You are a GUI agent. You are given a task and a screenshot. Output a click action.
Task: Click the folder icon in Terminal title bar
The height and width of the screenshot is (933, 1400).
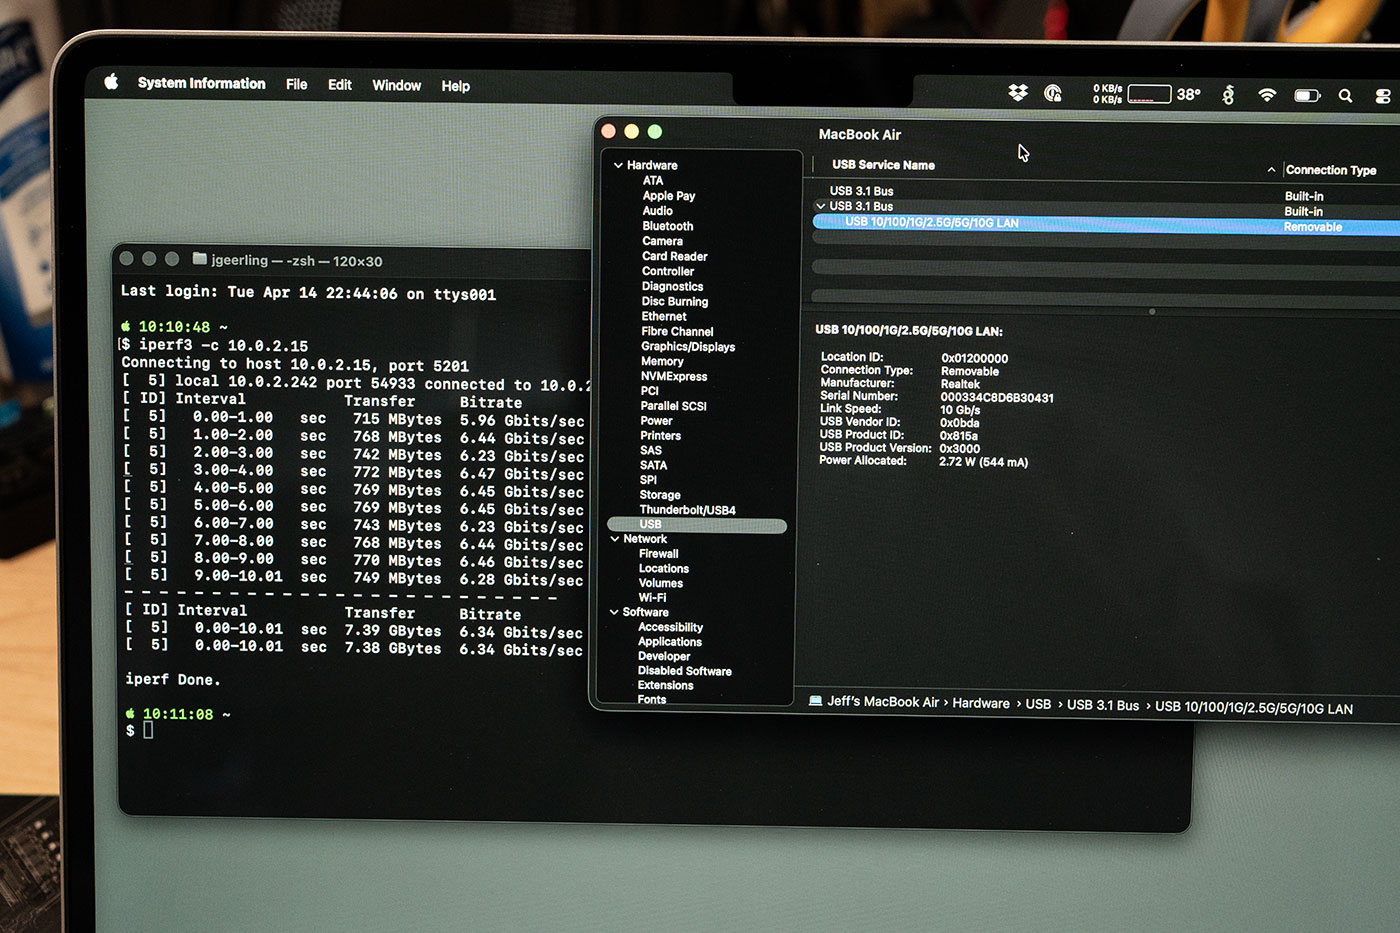click(x=200, y=259)
